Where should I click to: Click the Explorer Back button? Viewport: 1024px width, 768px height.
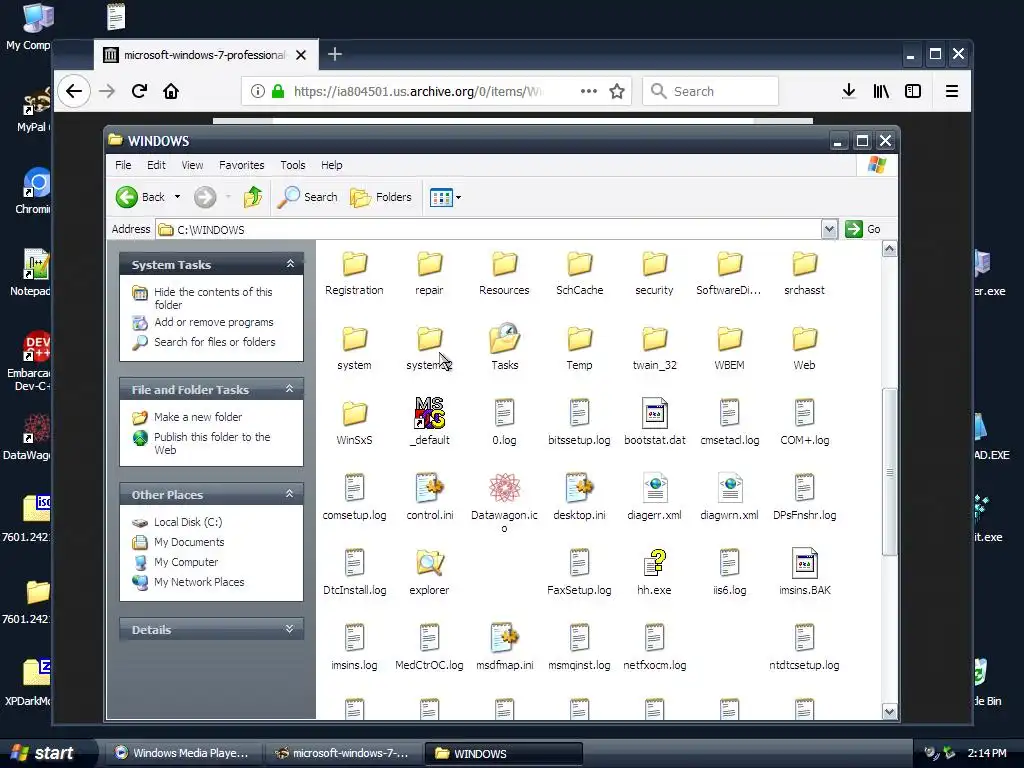140,197
